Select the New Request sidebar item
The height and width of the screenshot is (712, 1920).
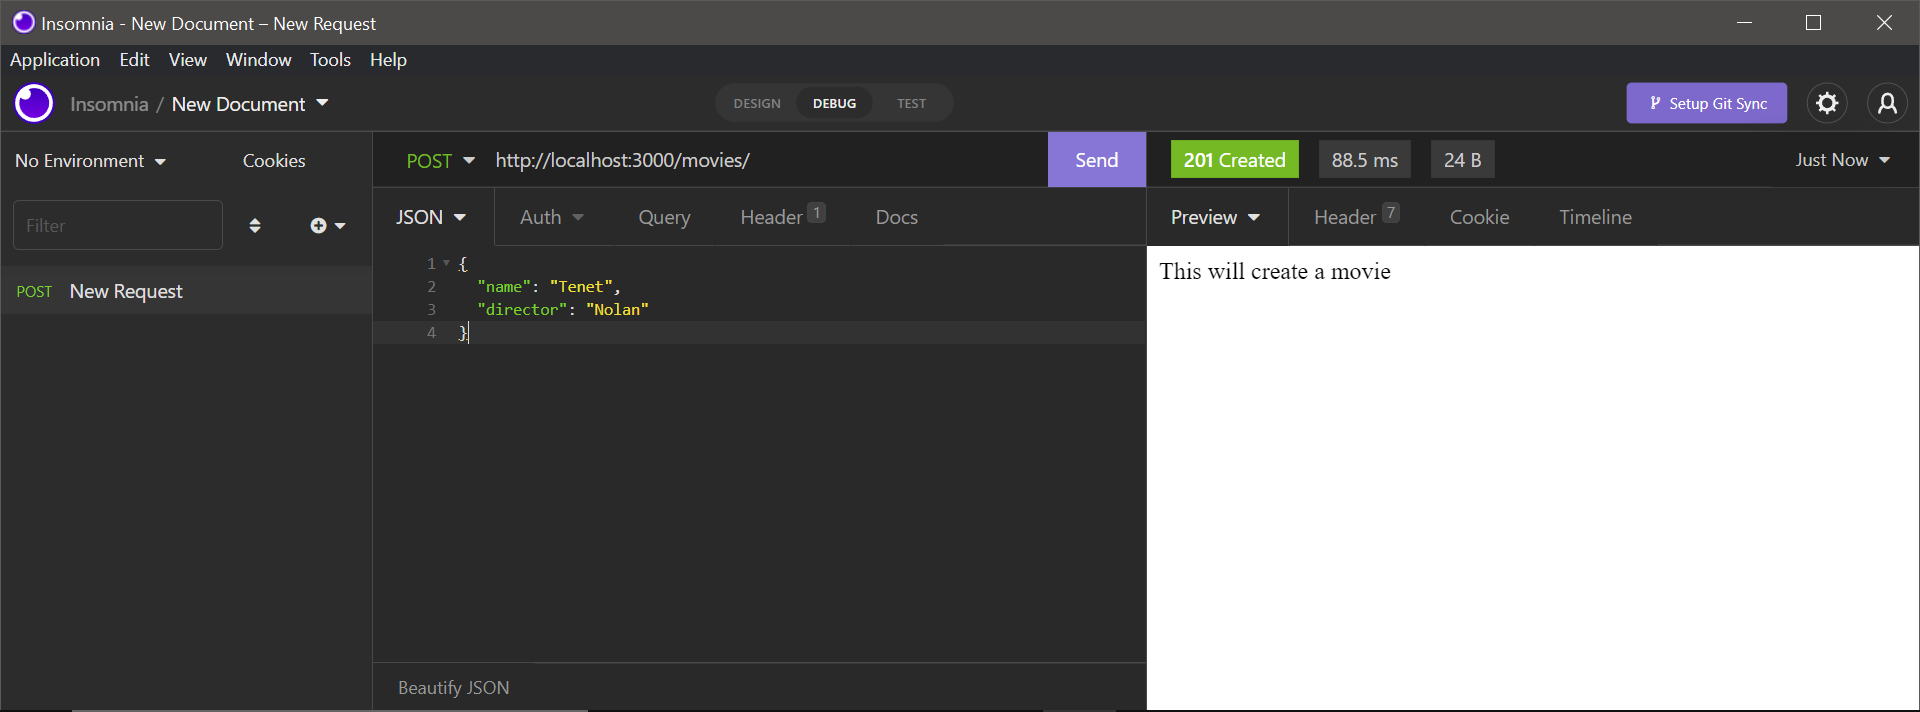186,291
